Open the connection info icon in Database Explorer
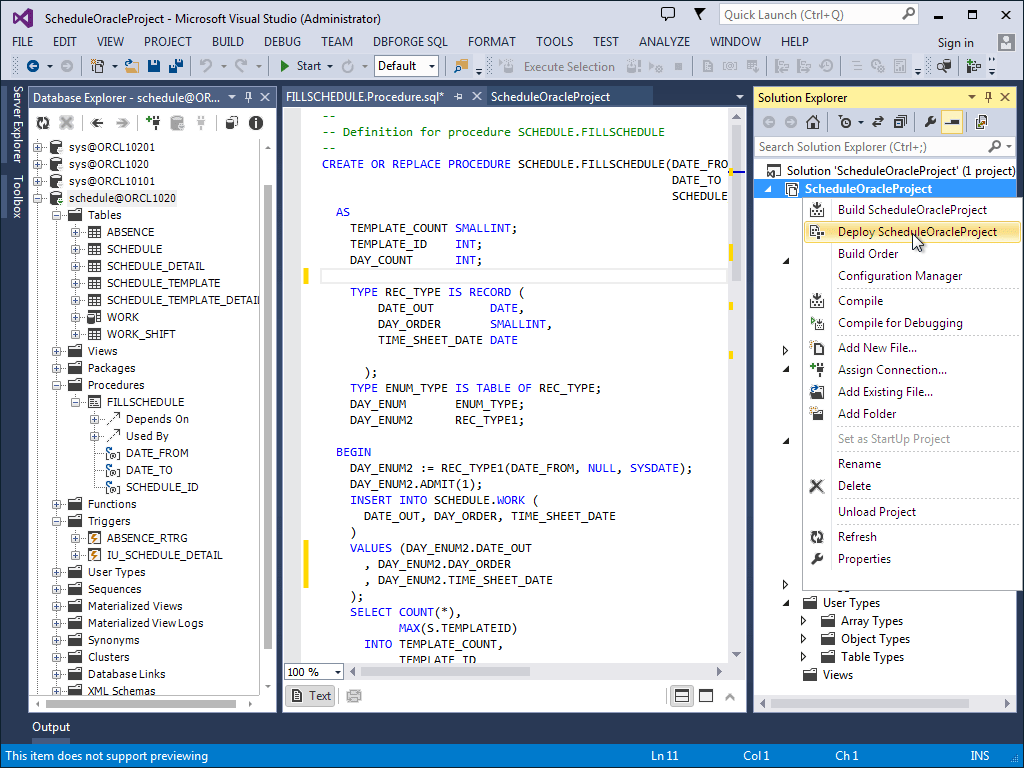1024x768 pixels. point(255,123)
